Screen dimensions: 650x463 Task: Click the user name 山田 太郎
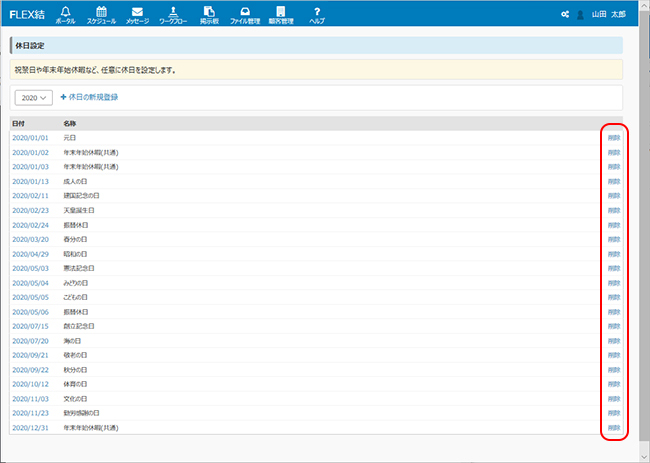609,14
